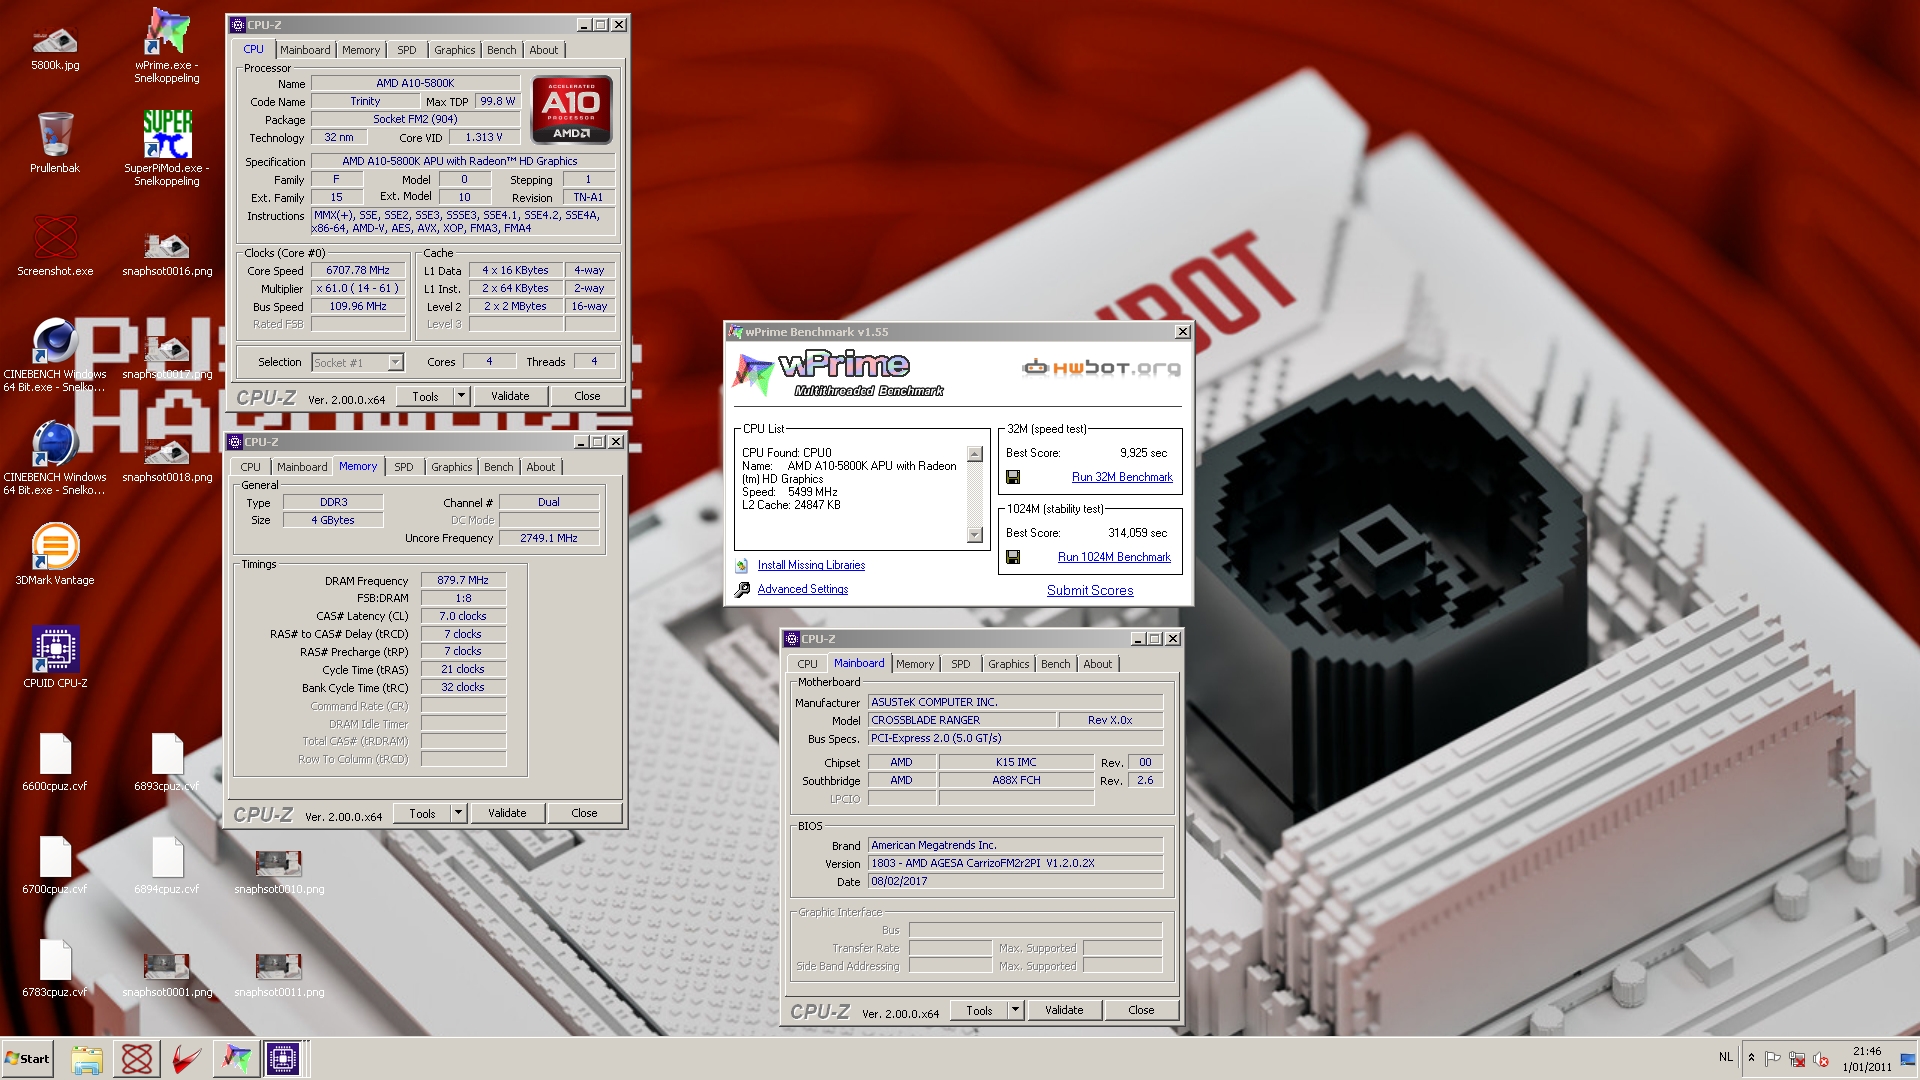Open Graphics tab in the Memory CPU-Z window

[452, 467]
